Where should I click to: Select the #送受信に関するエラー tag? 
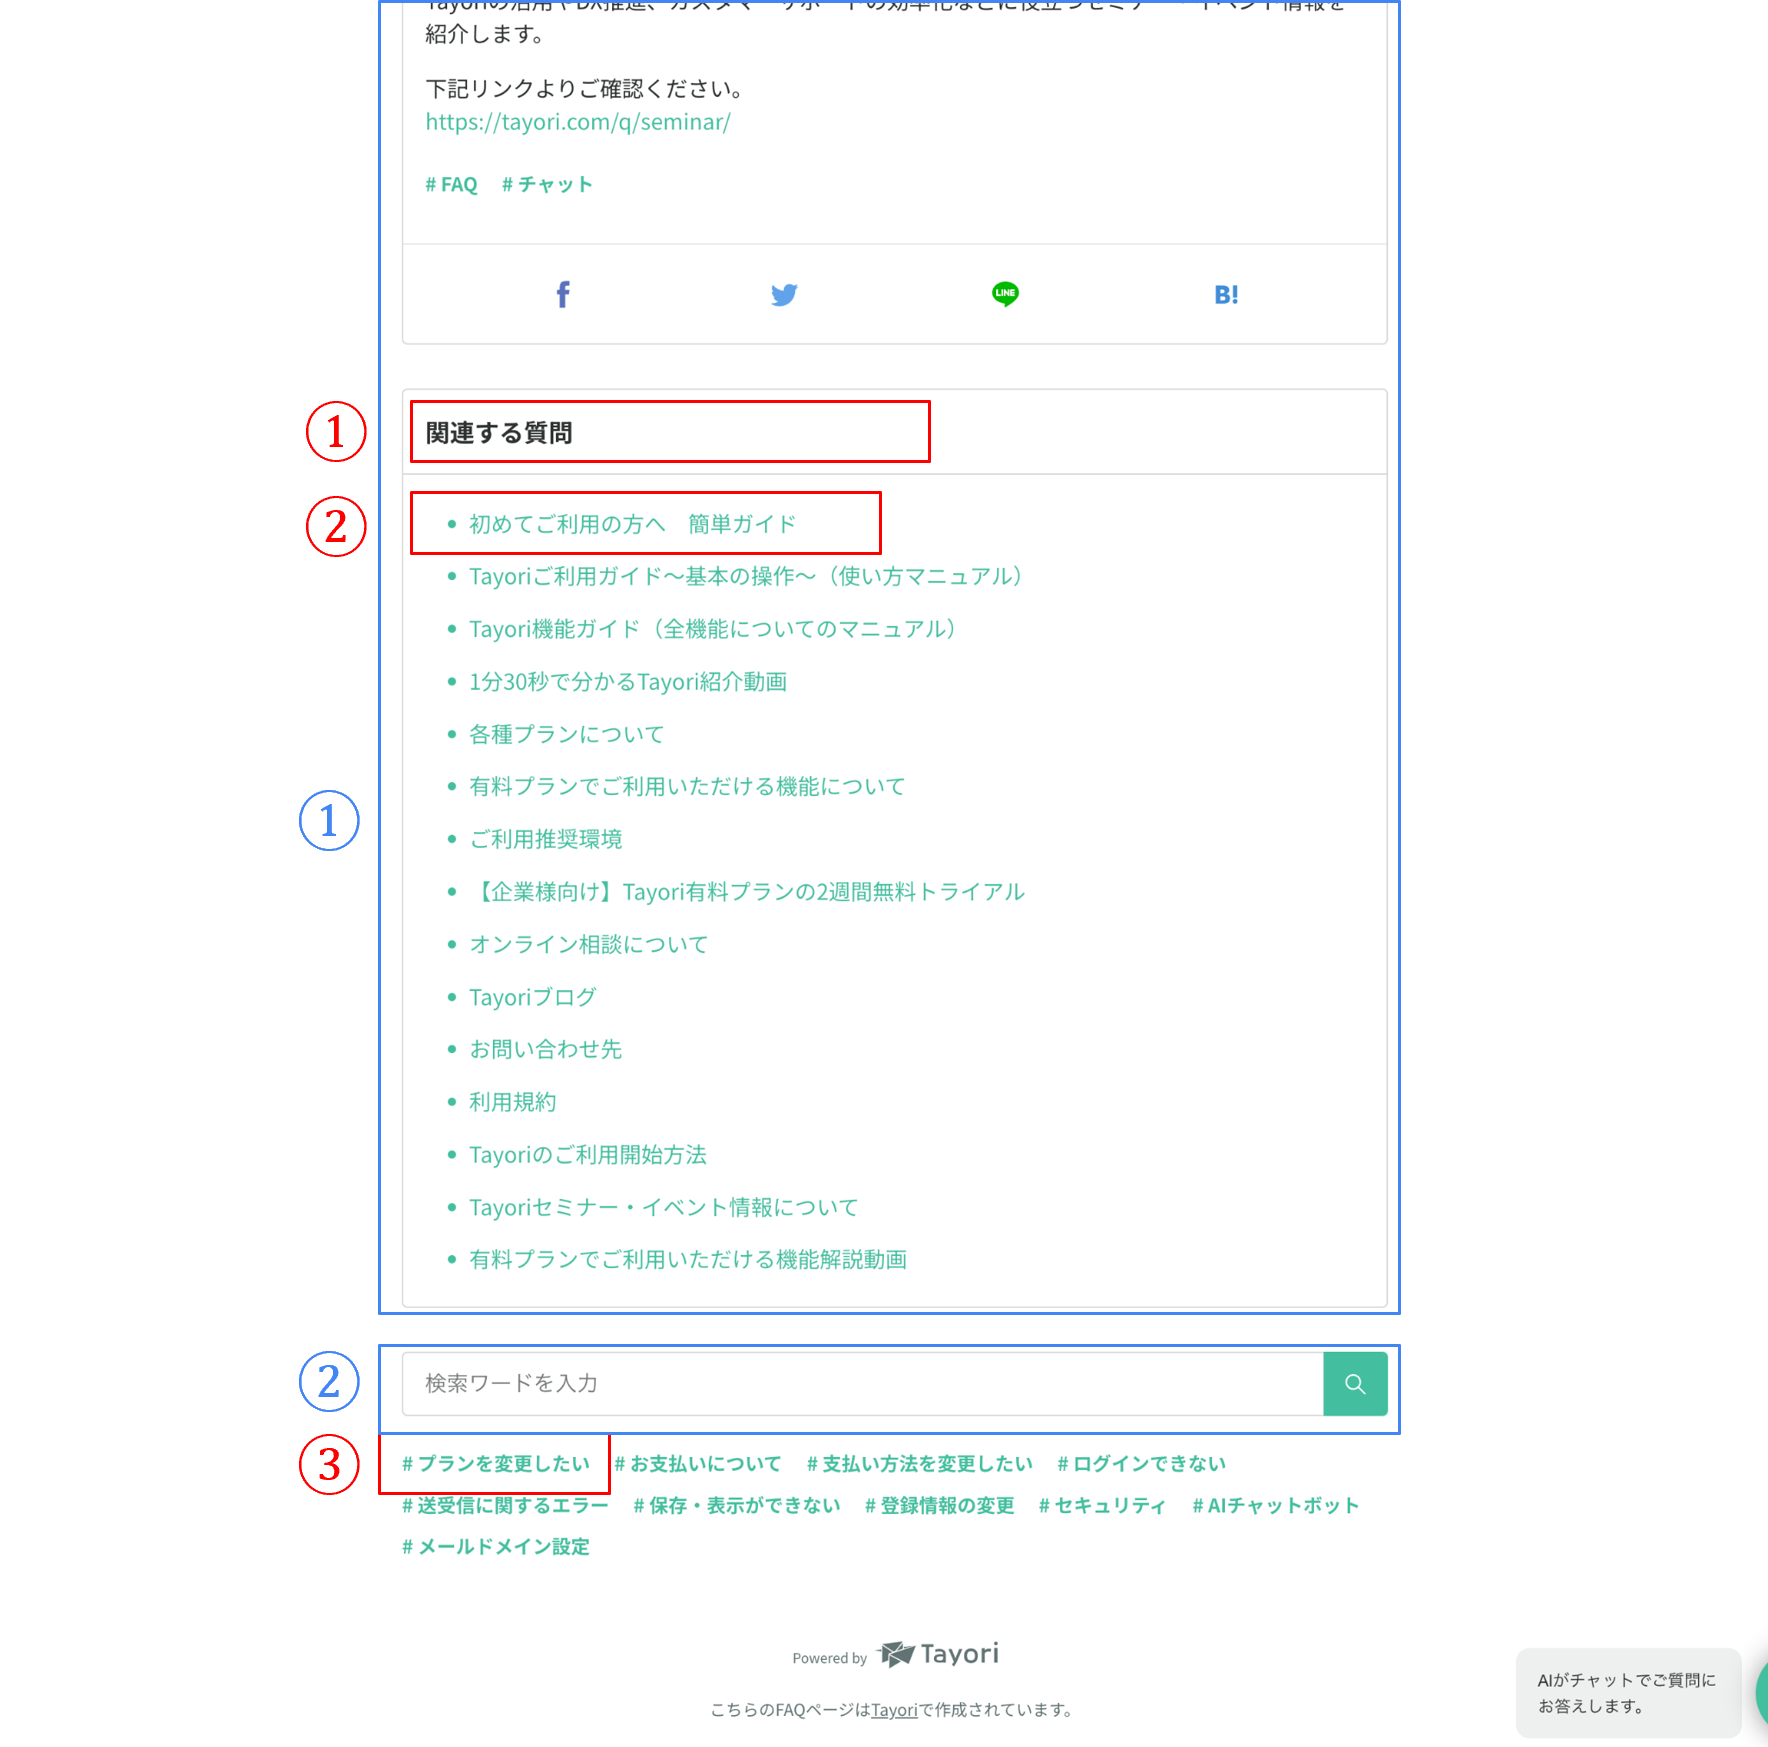505,1506
